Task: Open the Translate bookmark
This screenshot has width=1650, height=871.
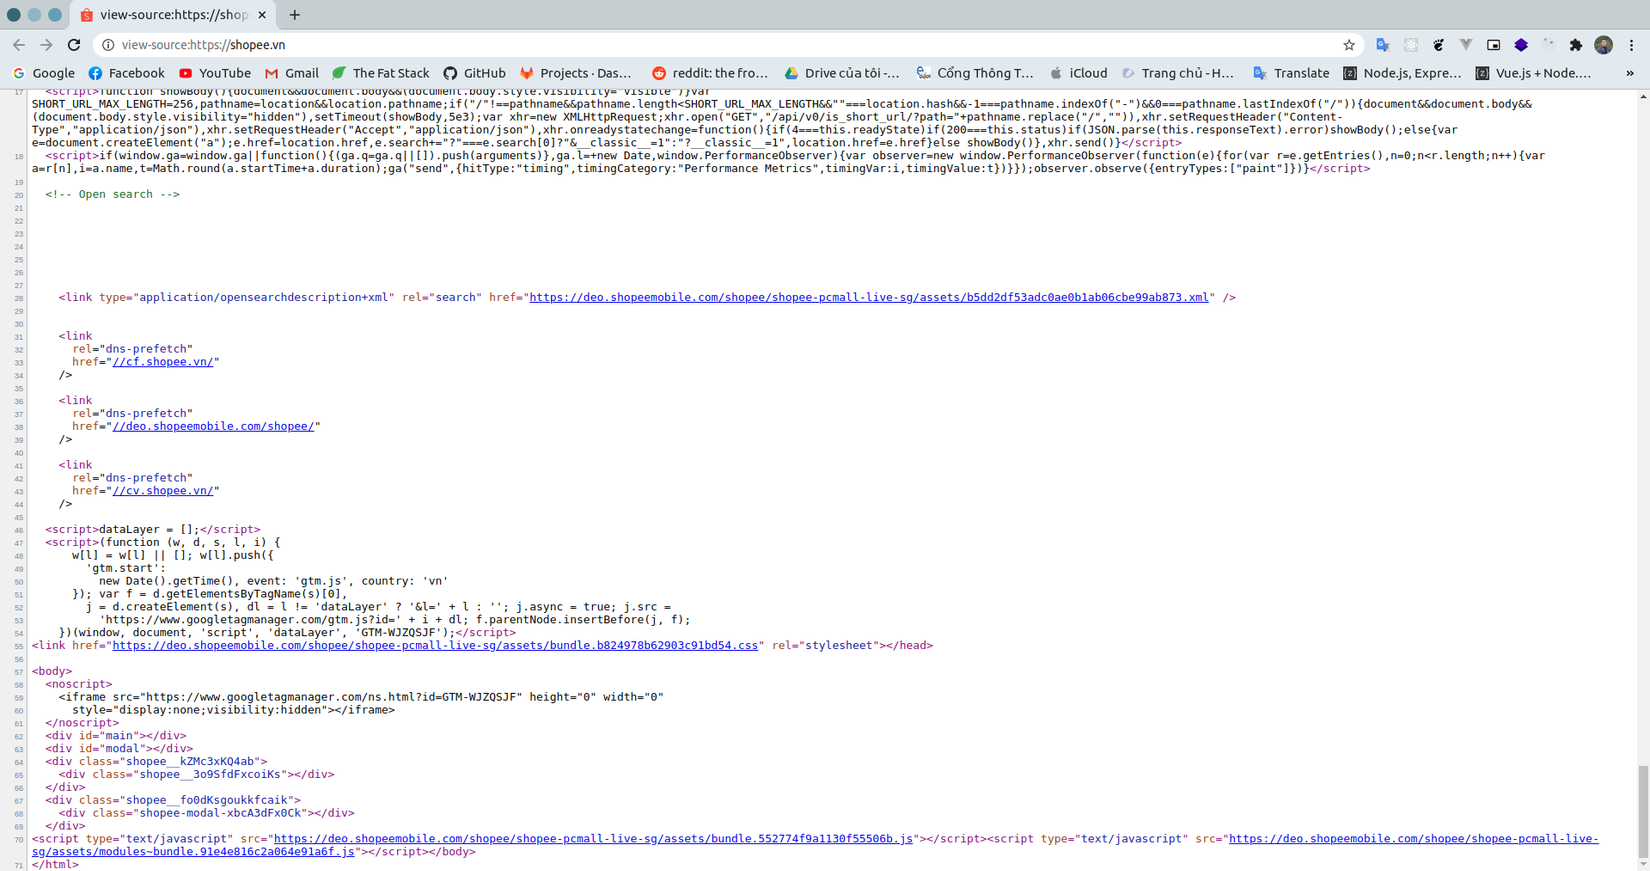Action: click(x=1291, y=73)
